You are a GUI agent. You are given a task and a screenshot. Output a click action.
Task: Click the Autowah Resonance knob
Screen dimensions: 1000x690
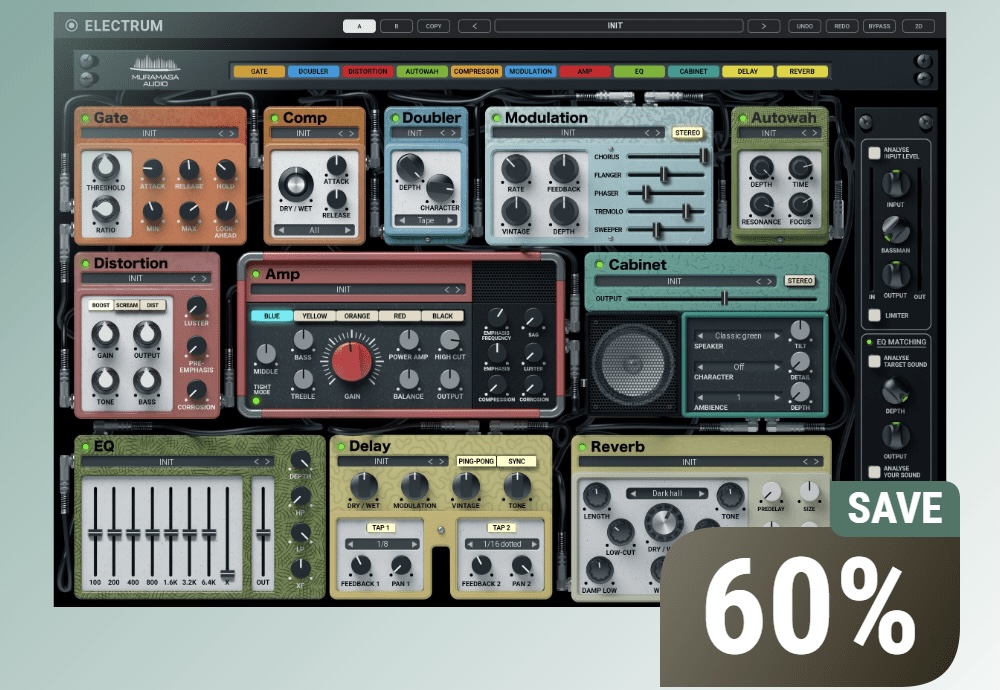click(761, 205)
